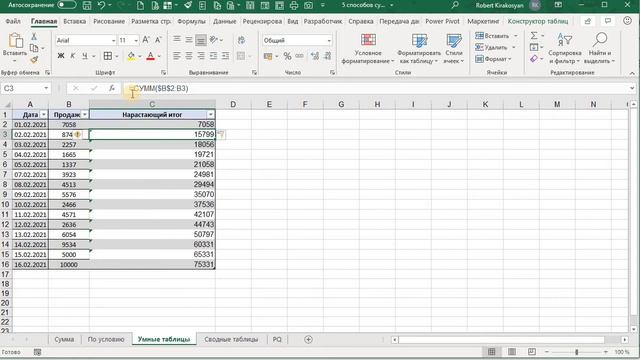
Task: Open the number format Общий dropdown
Action: click(329, 40)
